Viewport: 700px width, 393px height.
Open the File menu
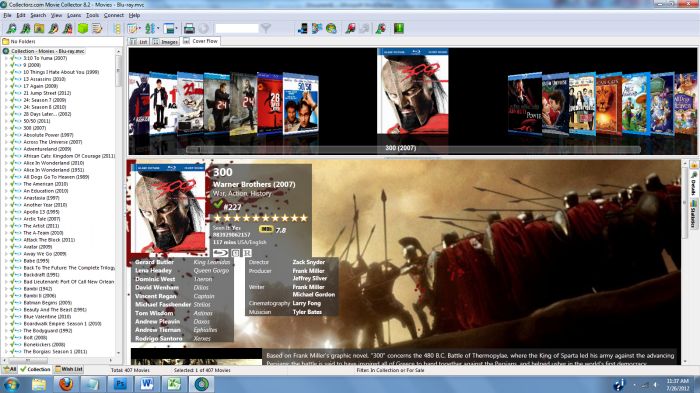pos(7,15)
